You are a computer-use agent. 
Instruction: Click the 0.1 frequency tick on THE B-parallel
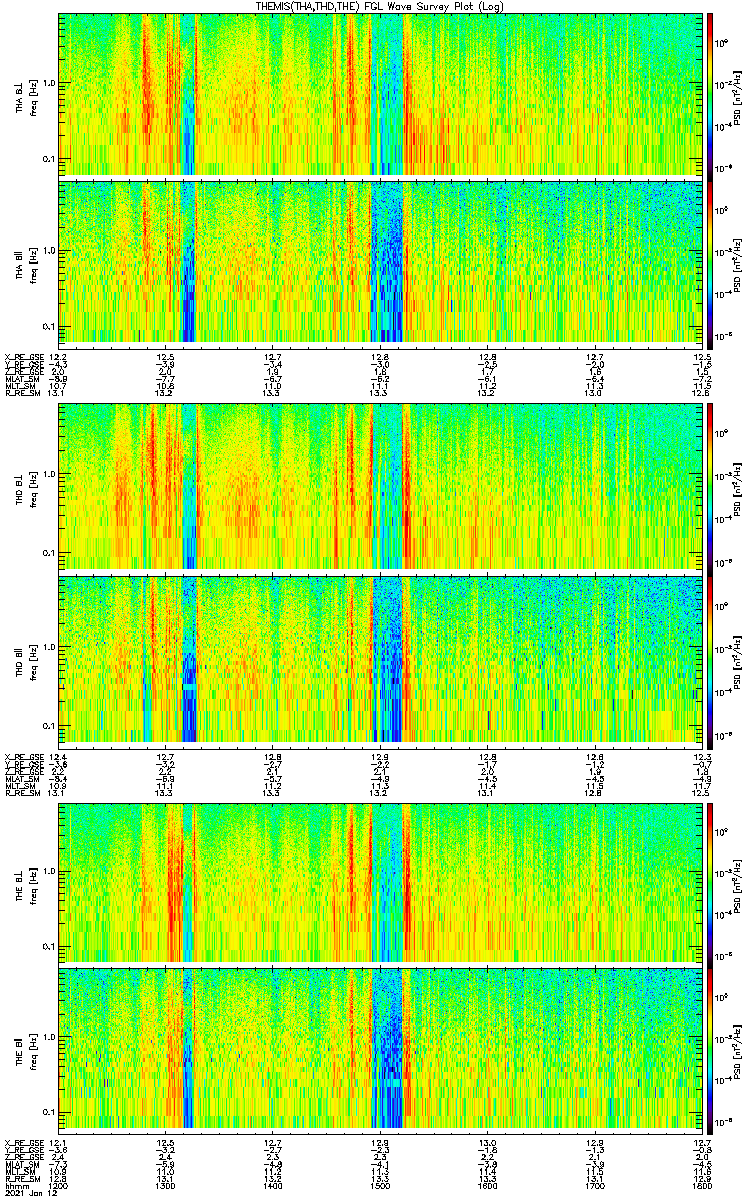click(49, 1112)
